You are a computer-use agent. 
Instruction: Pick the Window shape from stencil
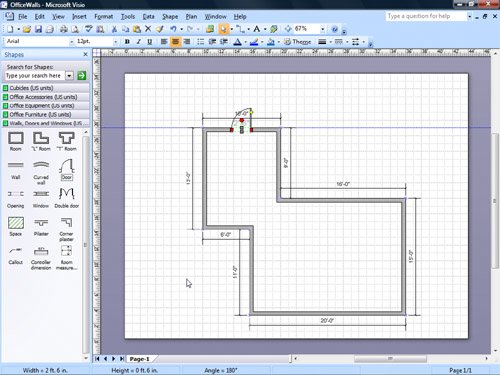click(41, 198)
